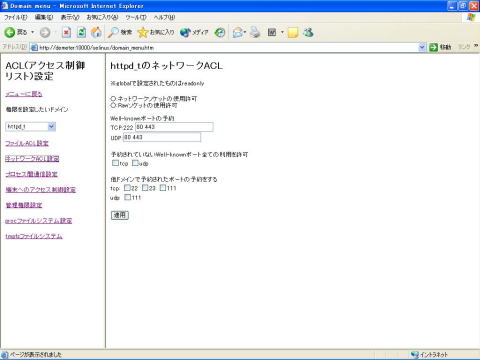Screen dimensions: 480x360
Task: Open the Back button history dropdown arrow
Action: pos(33,32)
